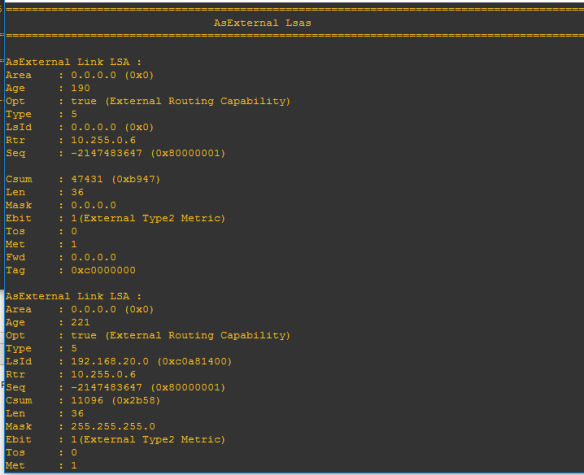This screenshot has height=475, width=584.
Task: Select the 'Area' line directly above Age 221
Action: pyautogui.click(x=80, y=309)
